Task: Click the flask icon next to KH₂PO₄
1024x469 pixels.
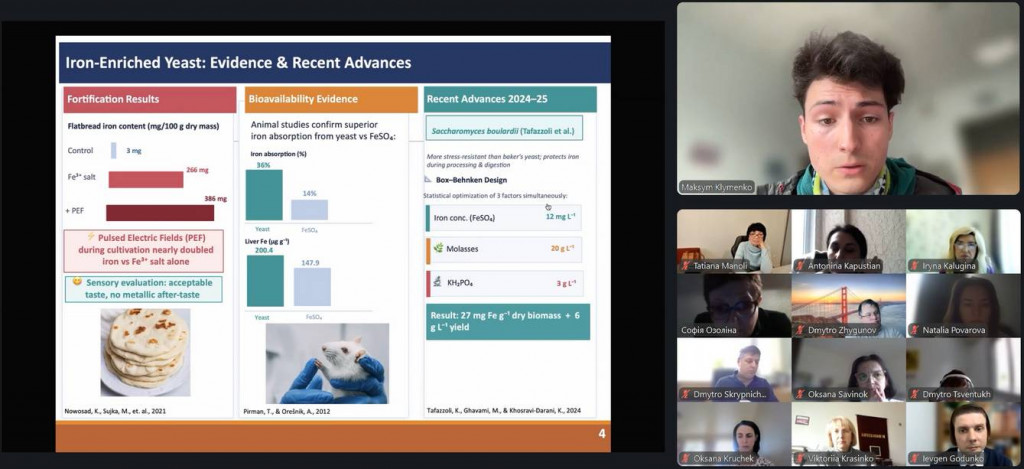Action: point(438,283)
